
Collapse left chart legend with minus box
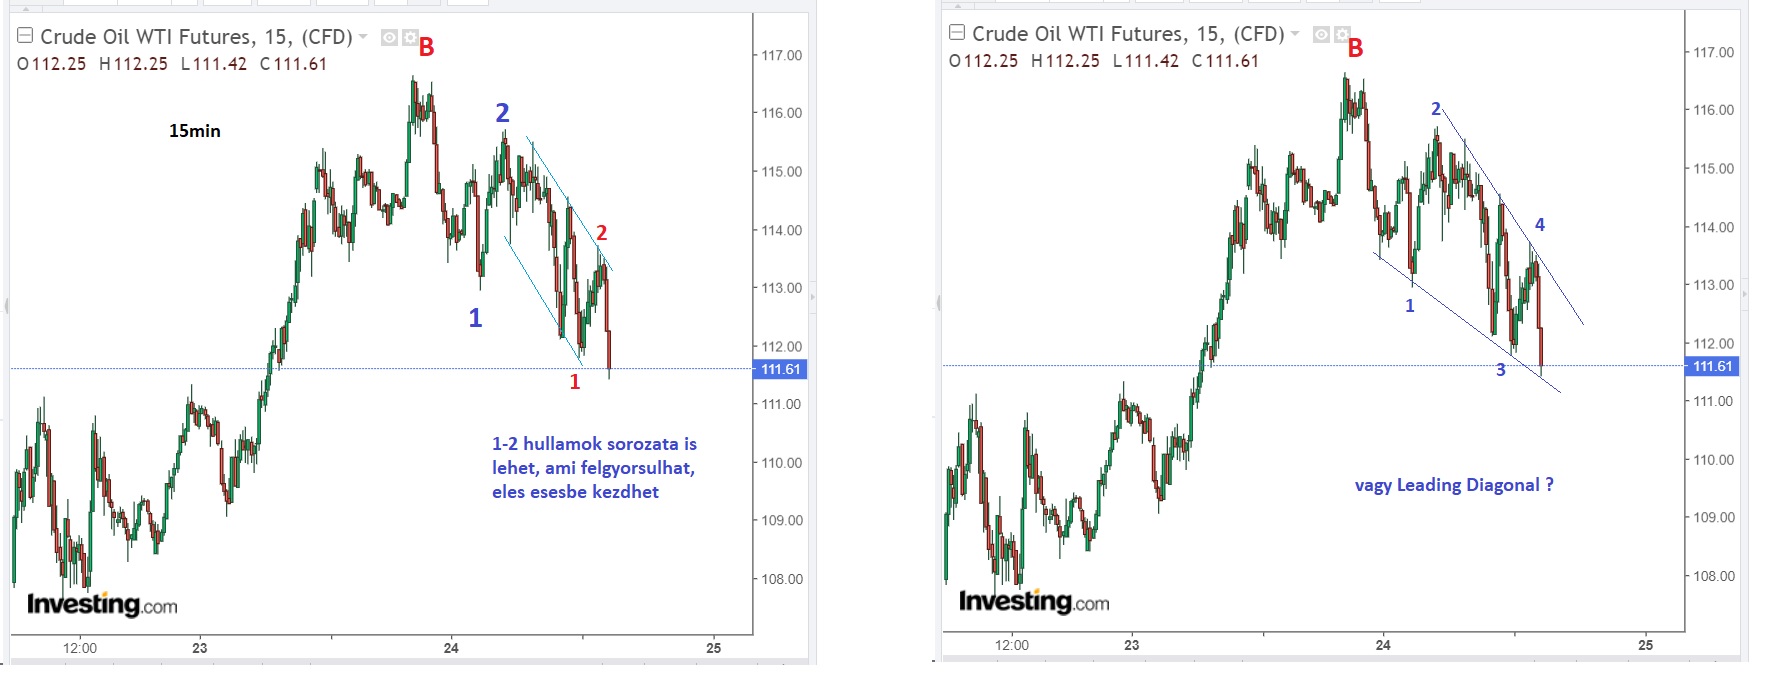[x=26, y=36]
